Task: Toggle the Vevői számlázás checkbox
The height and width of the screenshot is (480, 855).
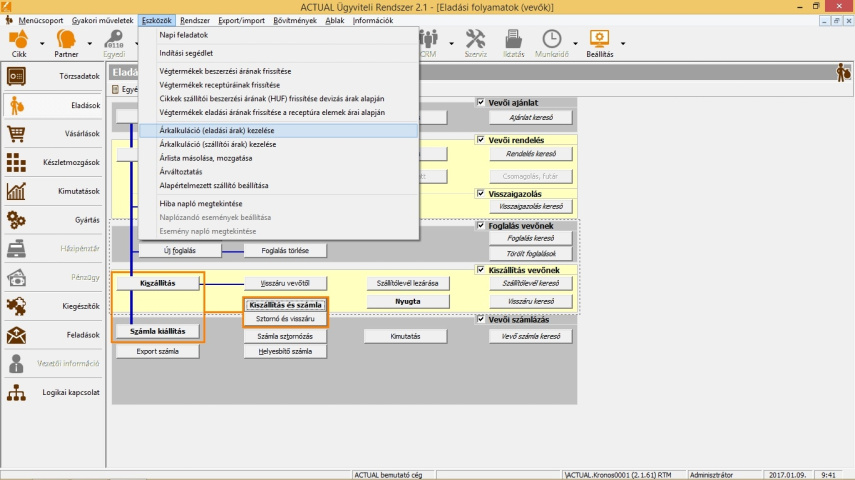Action: point(481,319)
